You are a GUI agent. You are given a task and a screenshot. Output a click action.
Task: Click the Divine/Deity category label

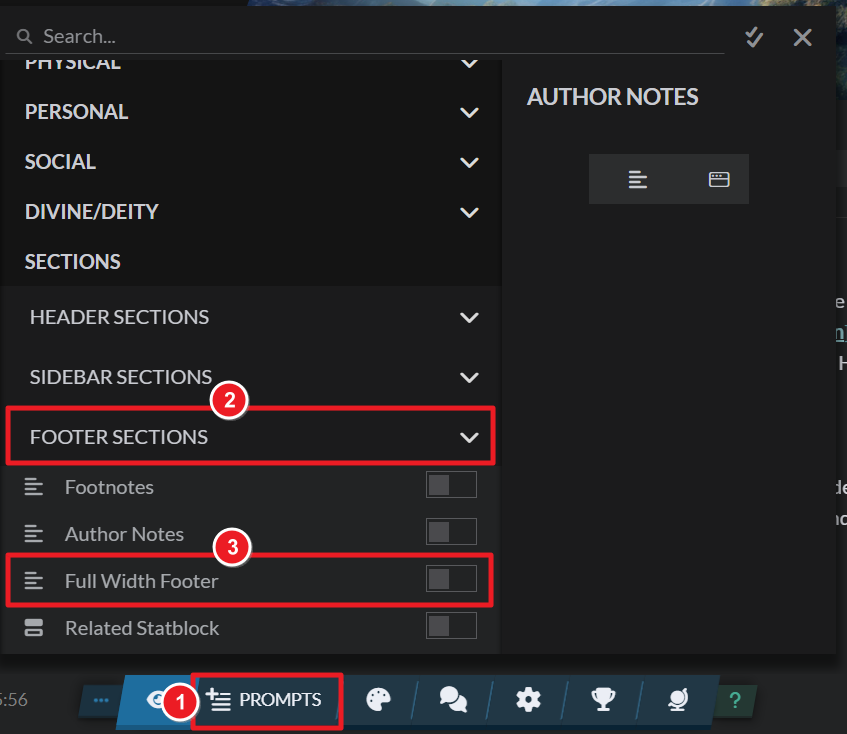point(92,212)
